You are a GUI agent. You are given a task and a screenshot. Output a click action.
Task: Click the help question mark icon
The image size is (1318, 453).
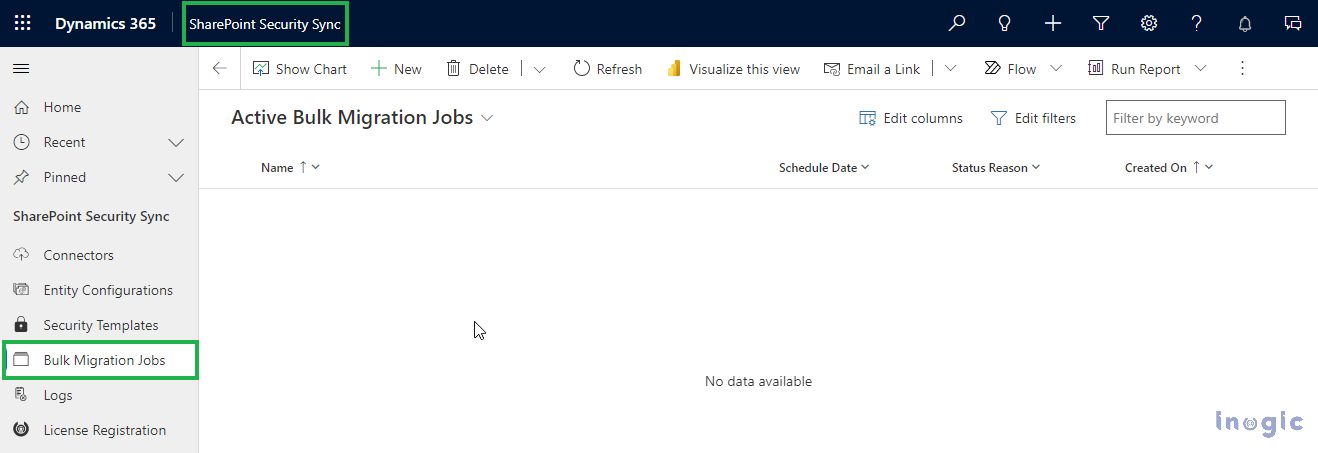(1197, 23)
